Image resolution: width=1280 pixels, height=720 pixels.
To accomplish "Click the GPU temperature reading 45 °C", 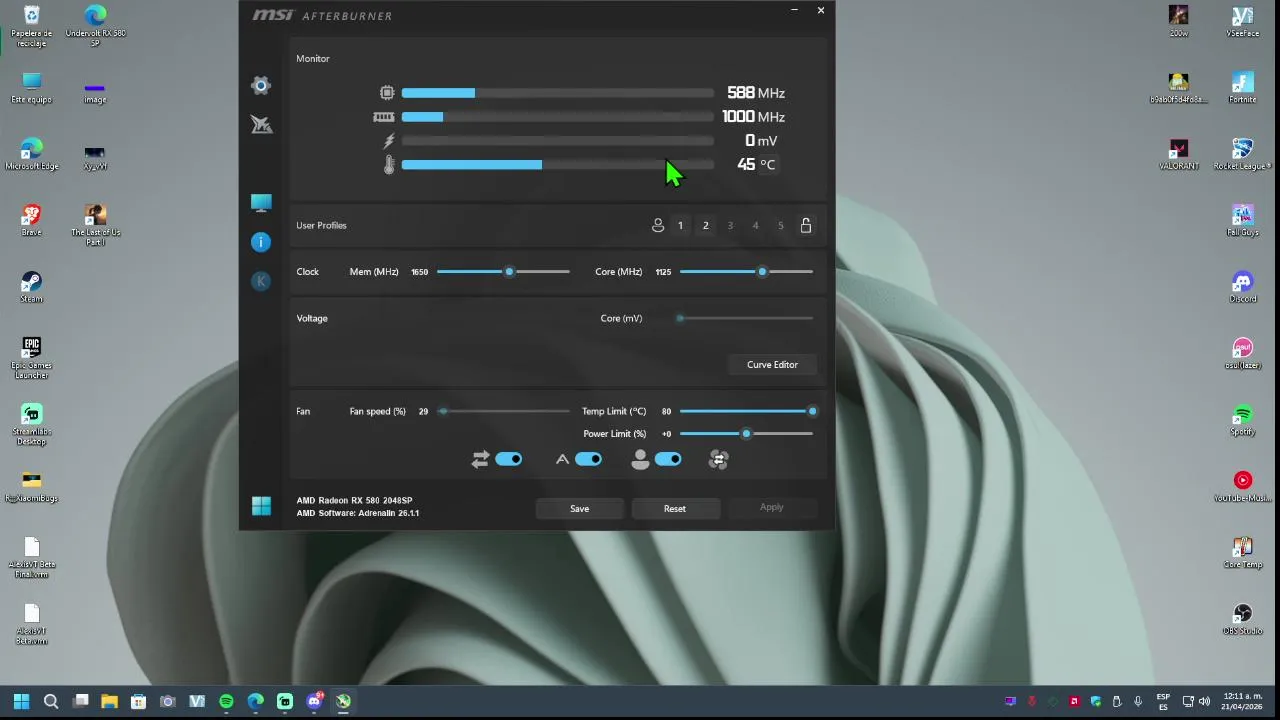I will (756, 165).
